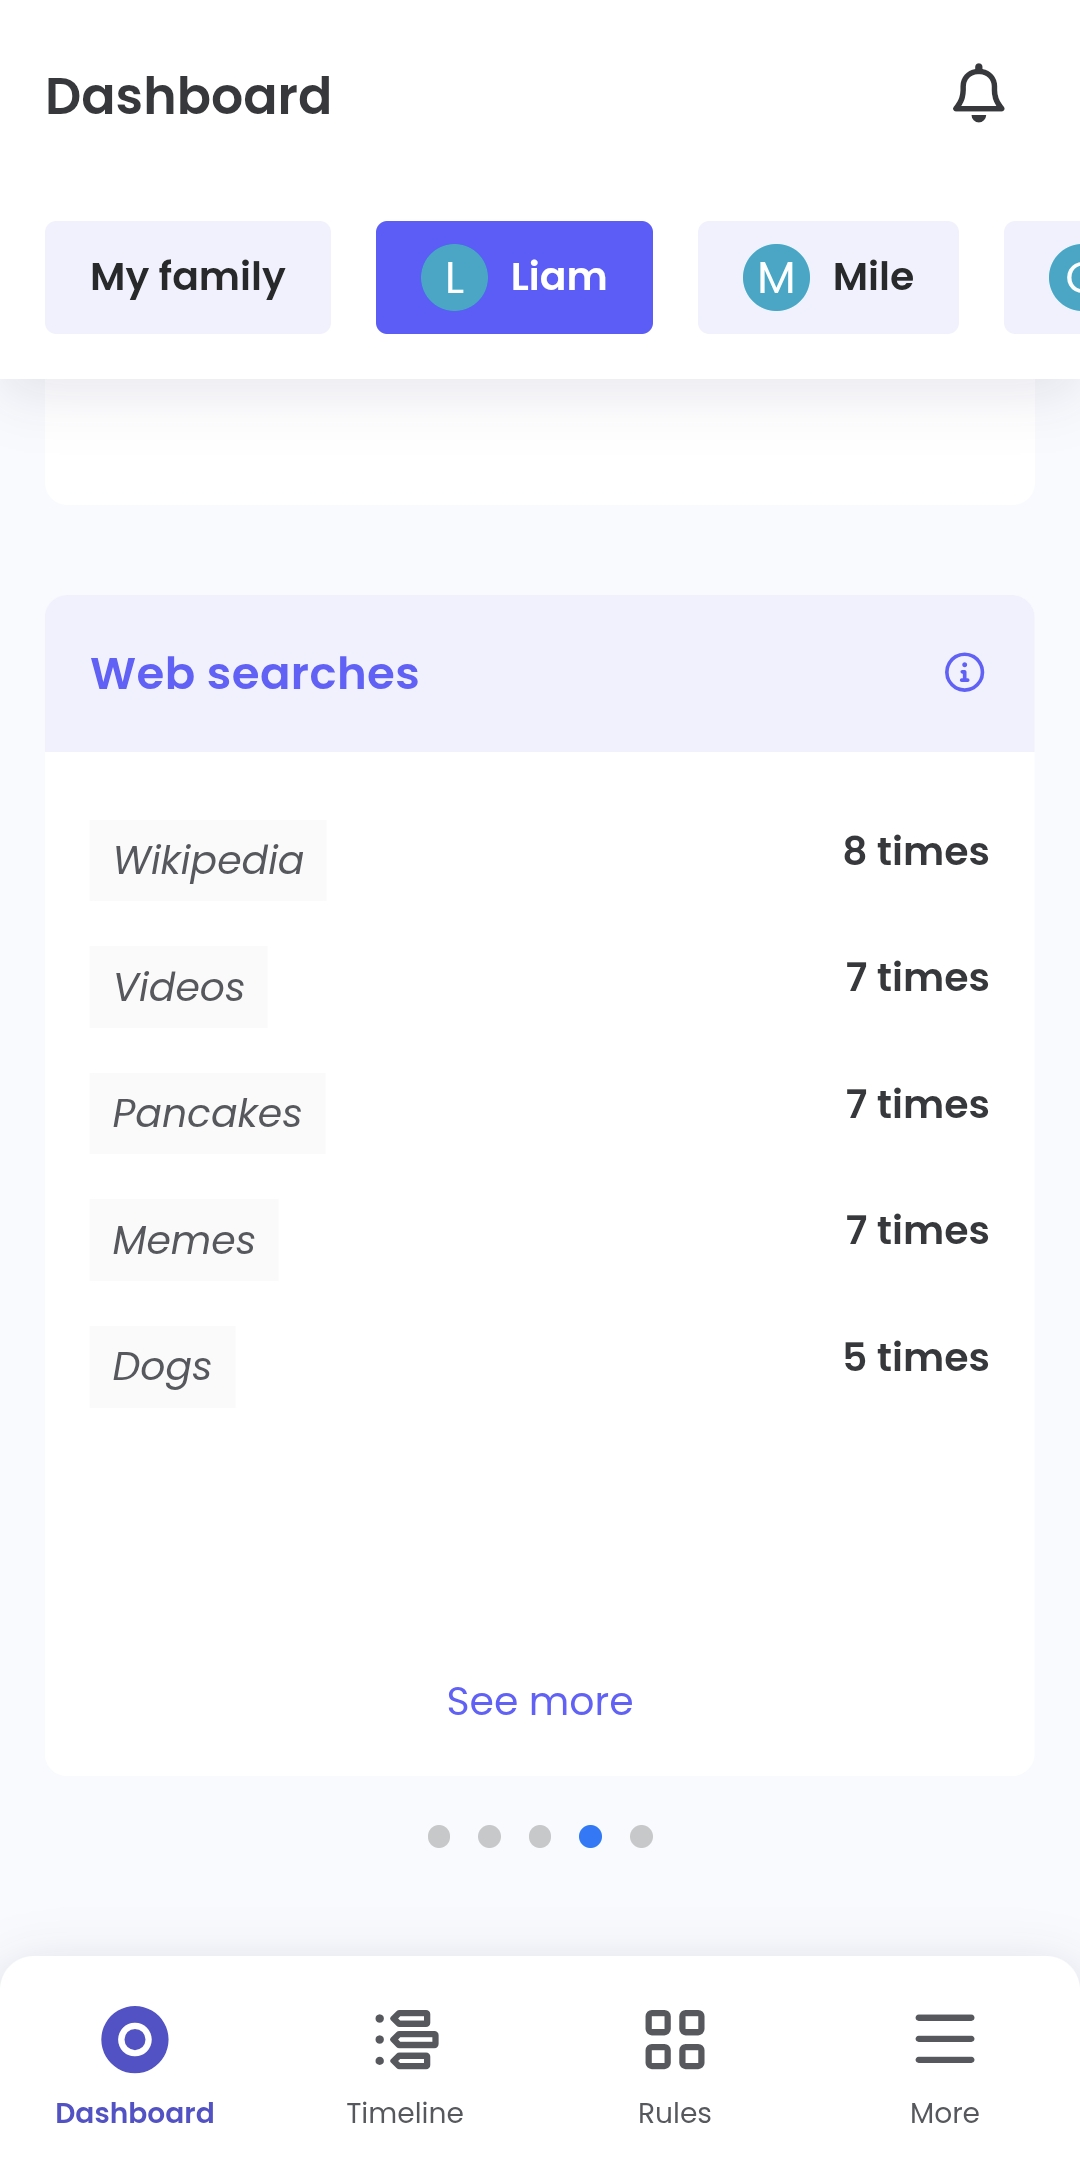This screenshot has width=1080, height=2178.
Task: Select the Wikipedia search term chip
Action: tap(208, 859)
